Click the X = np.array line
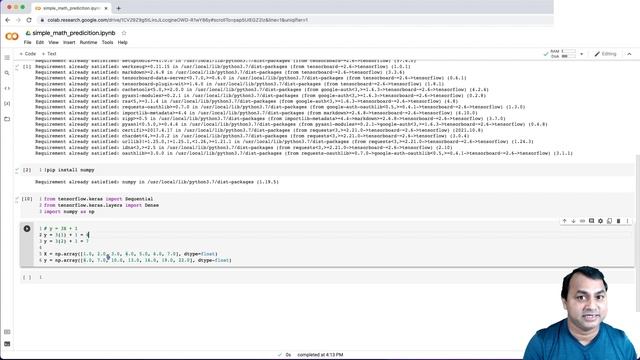 tap(131, 254)
